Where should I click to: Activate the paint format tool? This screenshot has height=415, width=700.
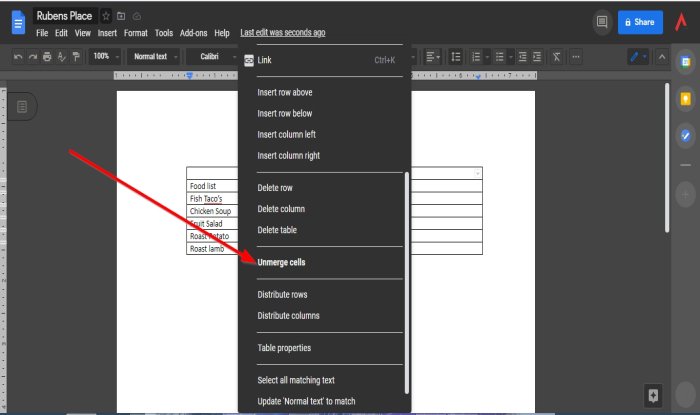[x=76, y=57]
